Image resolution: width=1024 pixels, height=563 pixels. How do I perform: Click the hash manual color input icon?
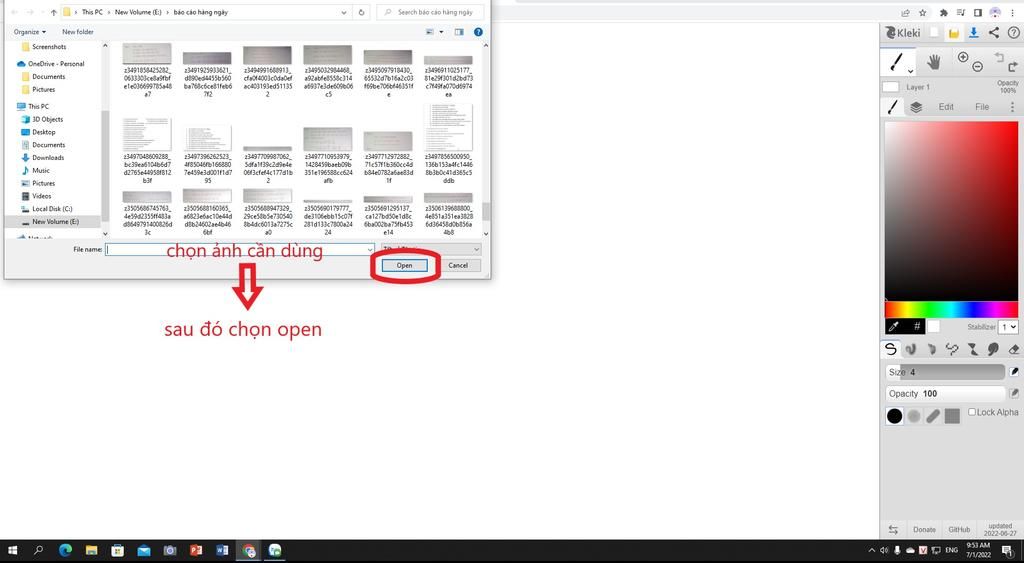click(x=916, y=326)
